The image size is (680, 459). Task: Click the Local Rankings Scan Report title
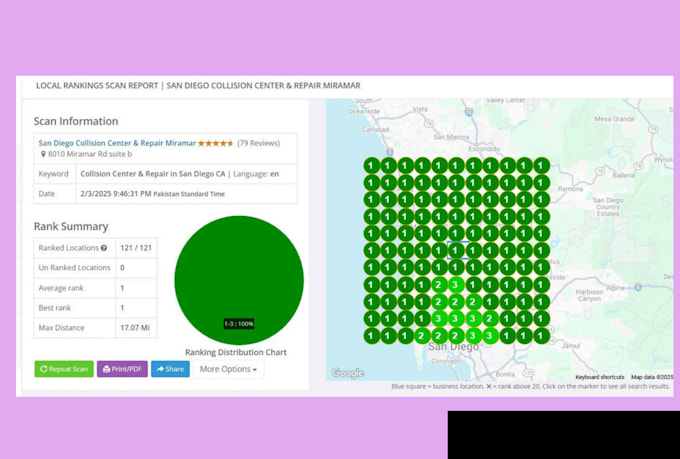(198, 85)
